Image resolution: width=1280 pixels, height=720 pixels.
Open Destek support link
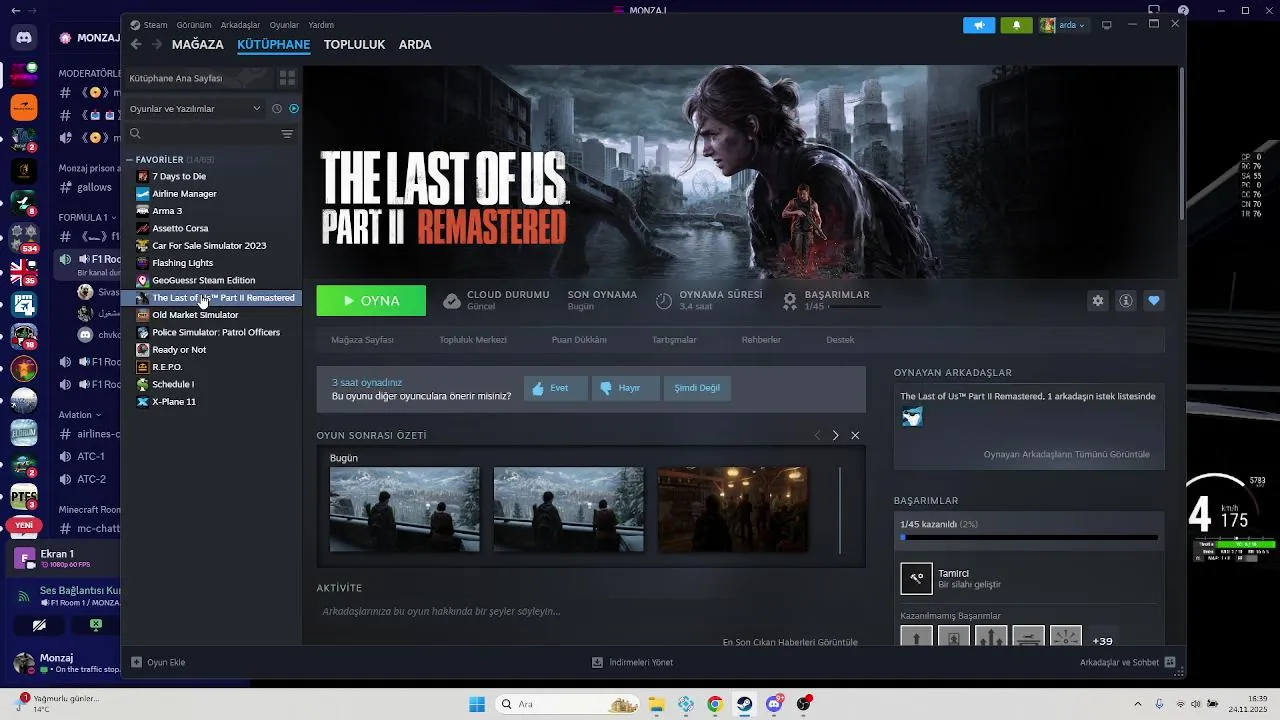tap(840, 340)
